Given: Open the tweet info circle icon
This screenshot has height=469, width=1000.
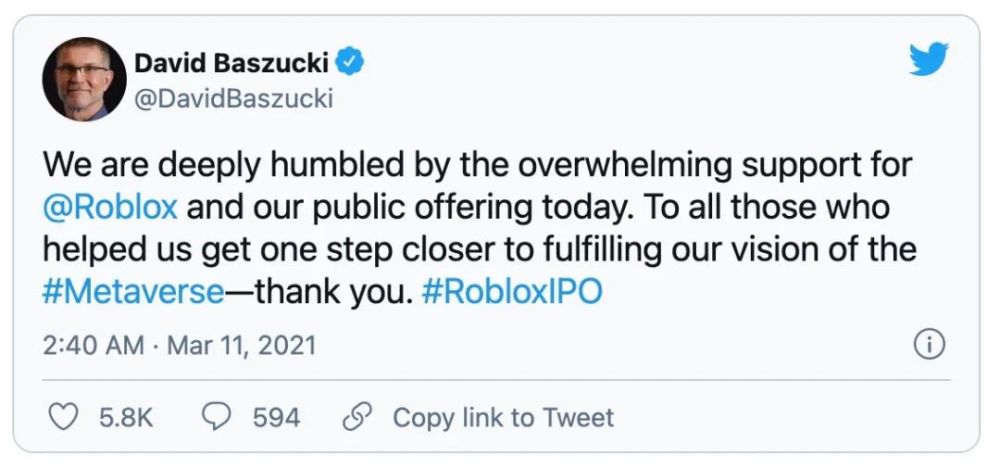Looking at the screenshot, I should pos(930,346).
